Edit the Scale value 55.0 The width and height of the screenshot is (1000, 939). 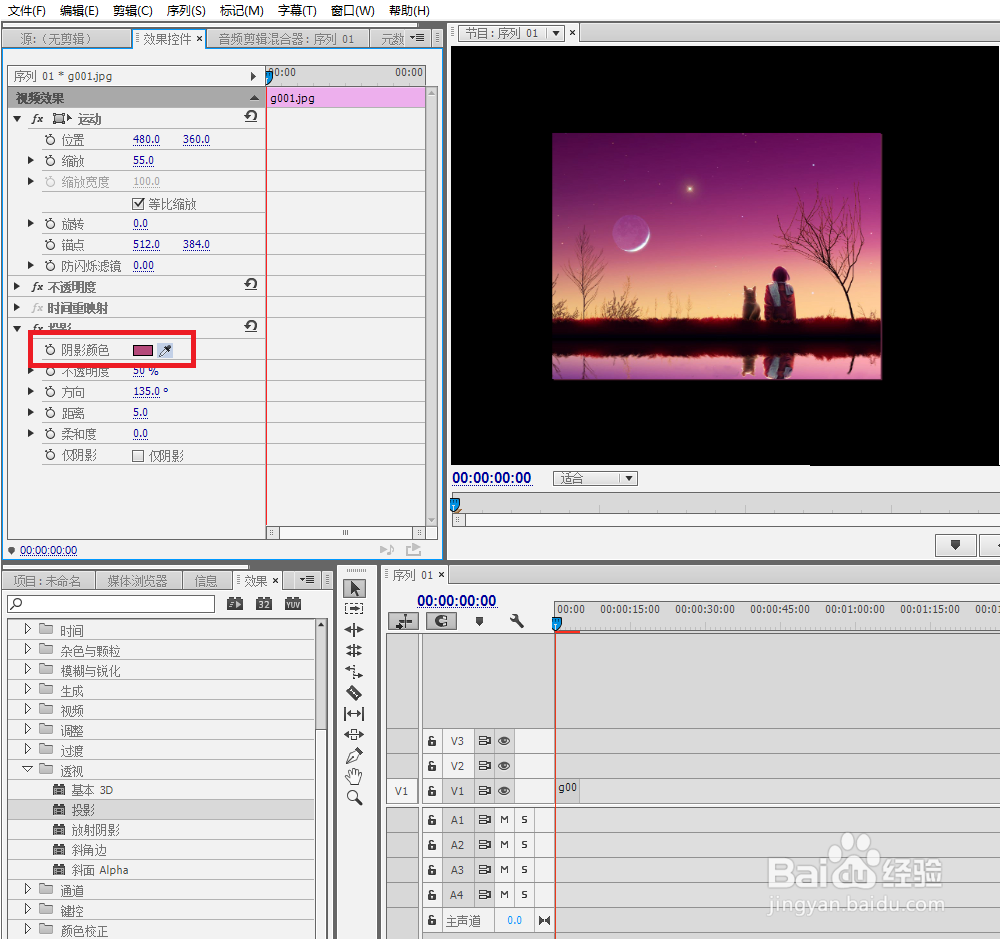[143, 160]
